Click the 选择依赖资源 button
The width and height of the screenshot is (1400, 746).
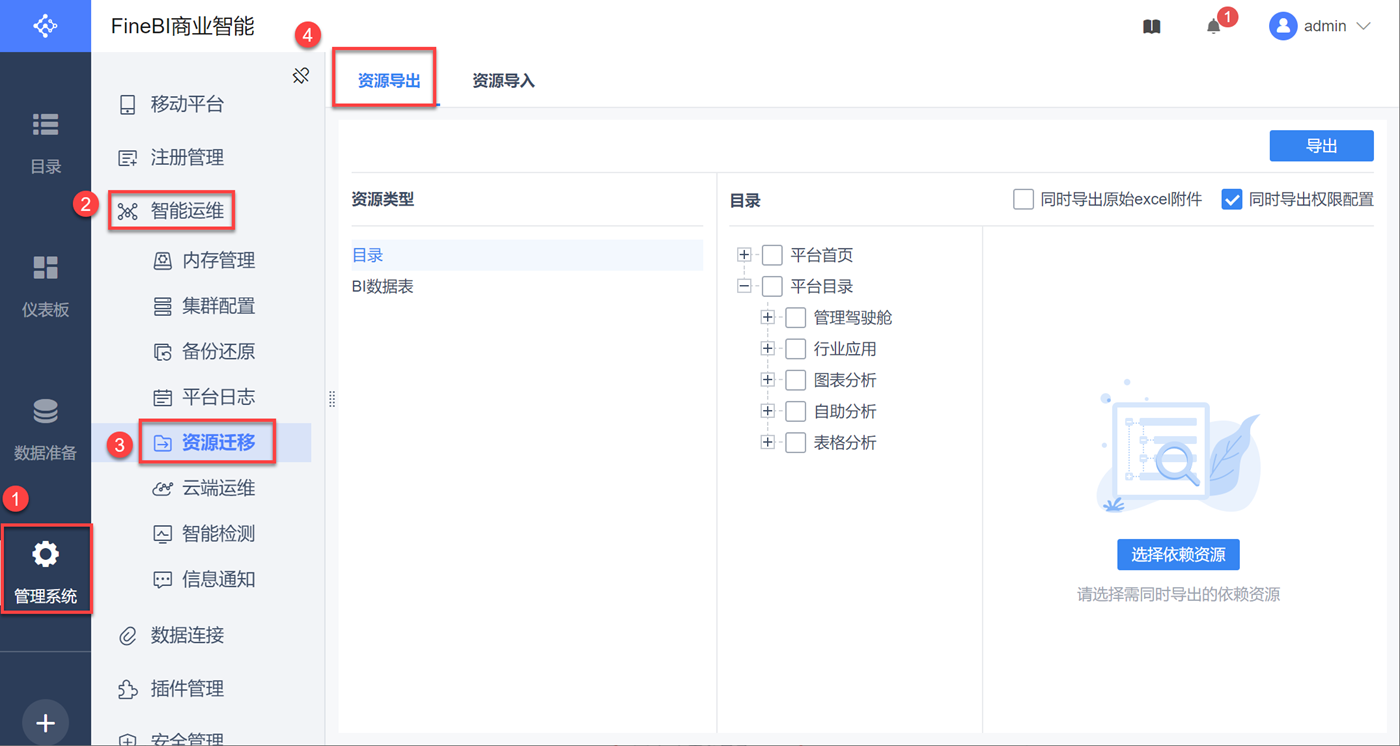(1178, 554)
